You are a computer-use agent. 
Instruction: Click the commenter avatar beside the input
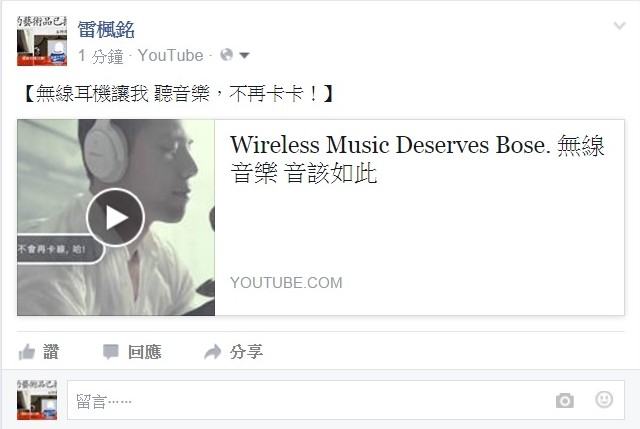pos(37,400)
